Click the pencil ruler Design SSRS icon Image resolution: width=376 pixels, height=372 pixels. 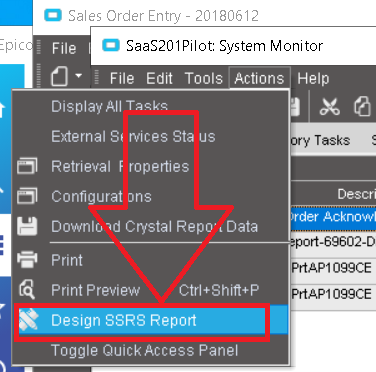28,320
